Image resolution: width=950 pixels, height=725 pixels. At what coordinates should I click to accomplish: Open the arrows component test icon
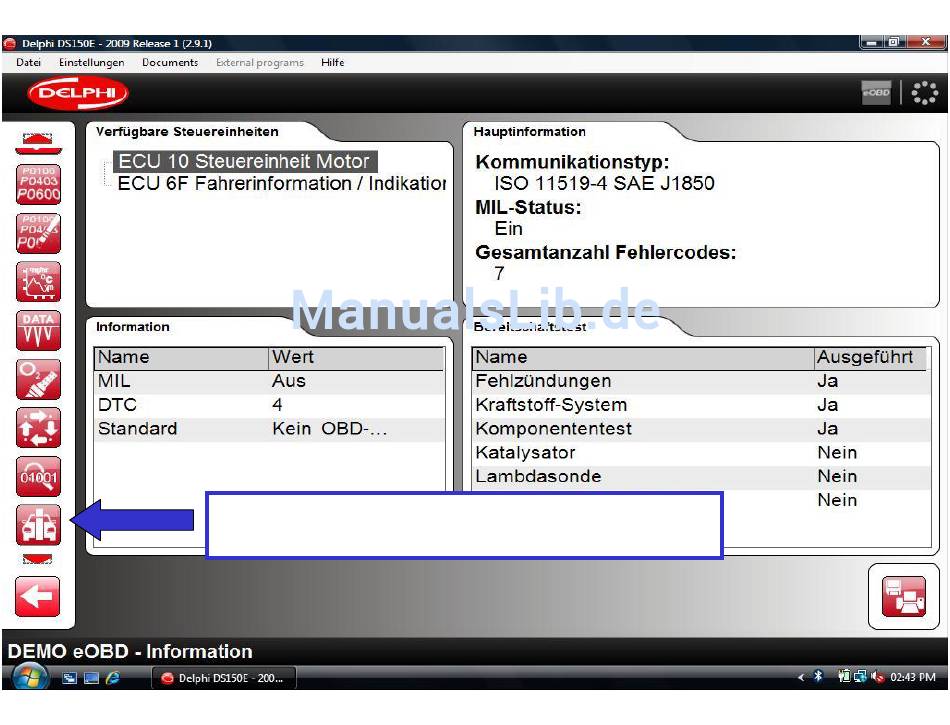coord(38,428)
